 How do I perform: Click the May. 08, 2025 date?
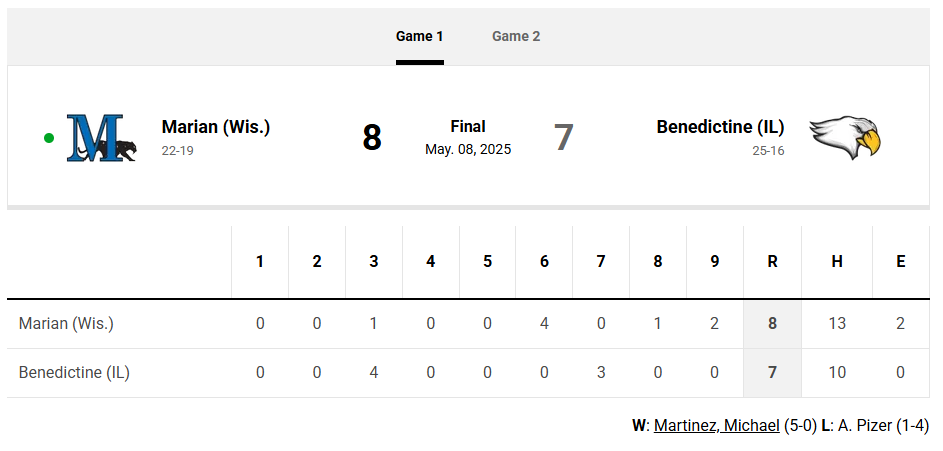[468, 149]
